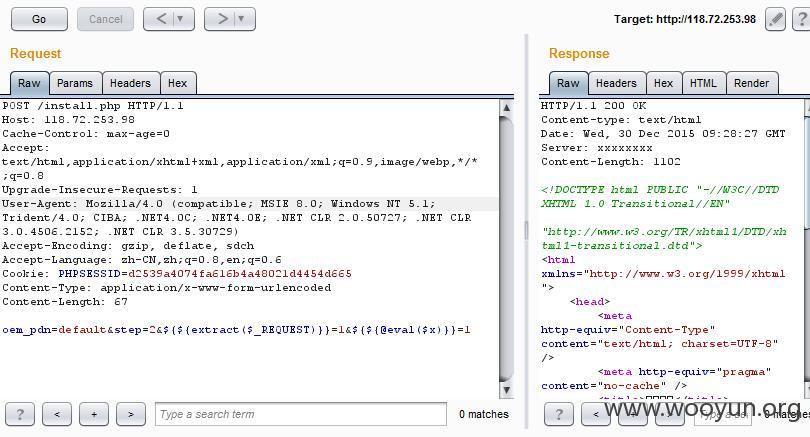
Task: Show the response Render tab
Action: (751, 83)
